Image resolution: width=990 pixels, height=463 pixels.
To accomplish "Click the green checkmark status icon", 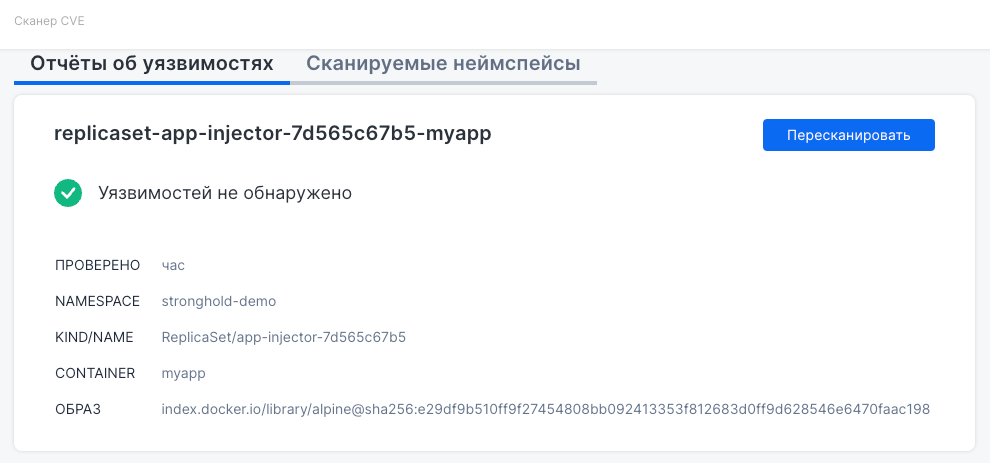I will pos(68,193).
